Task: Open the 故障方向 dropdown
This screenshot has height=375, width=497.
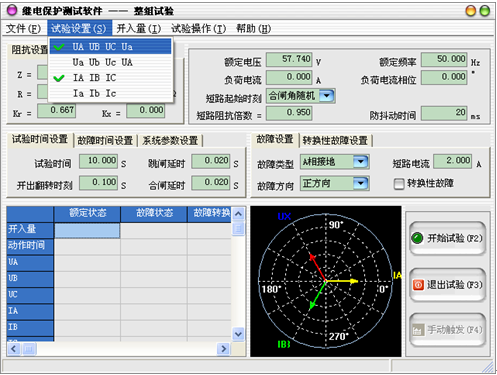Action: click(360, 183)
